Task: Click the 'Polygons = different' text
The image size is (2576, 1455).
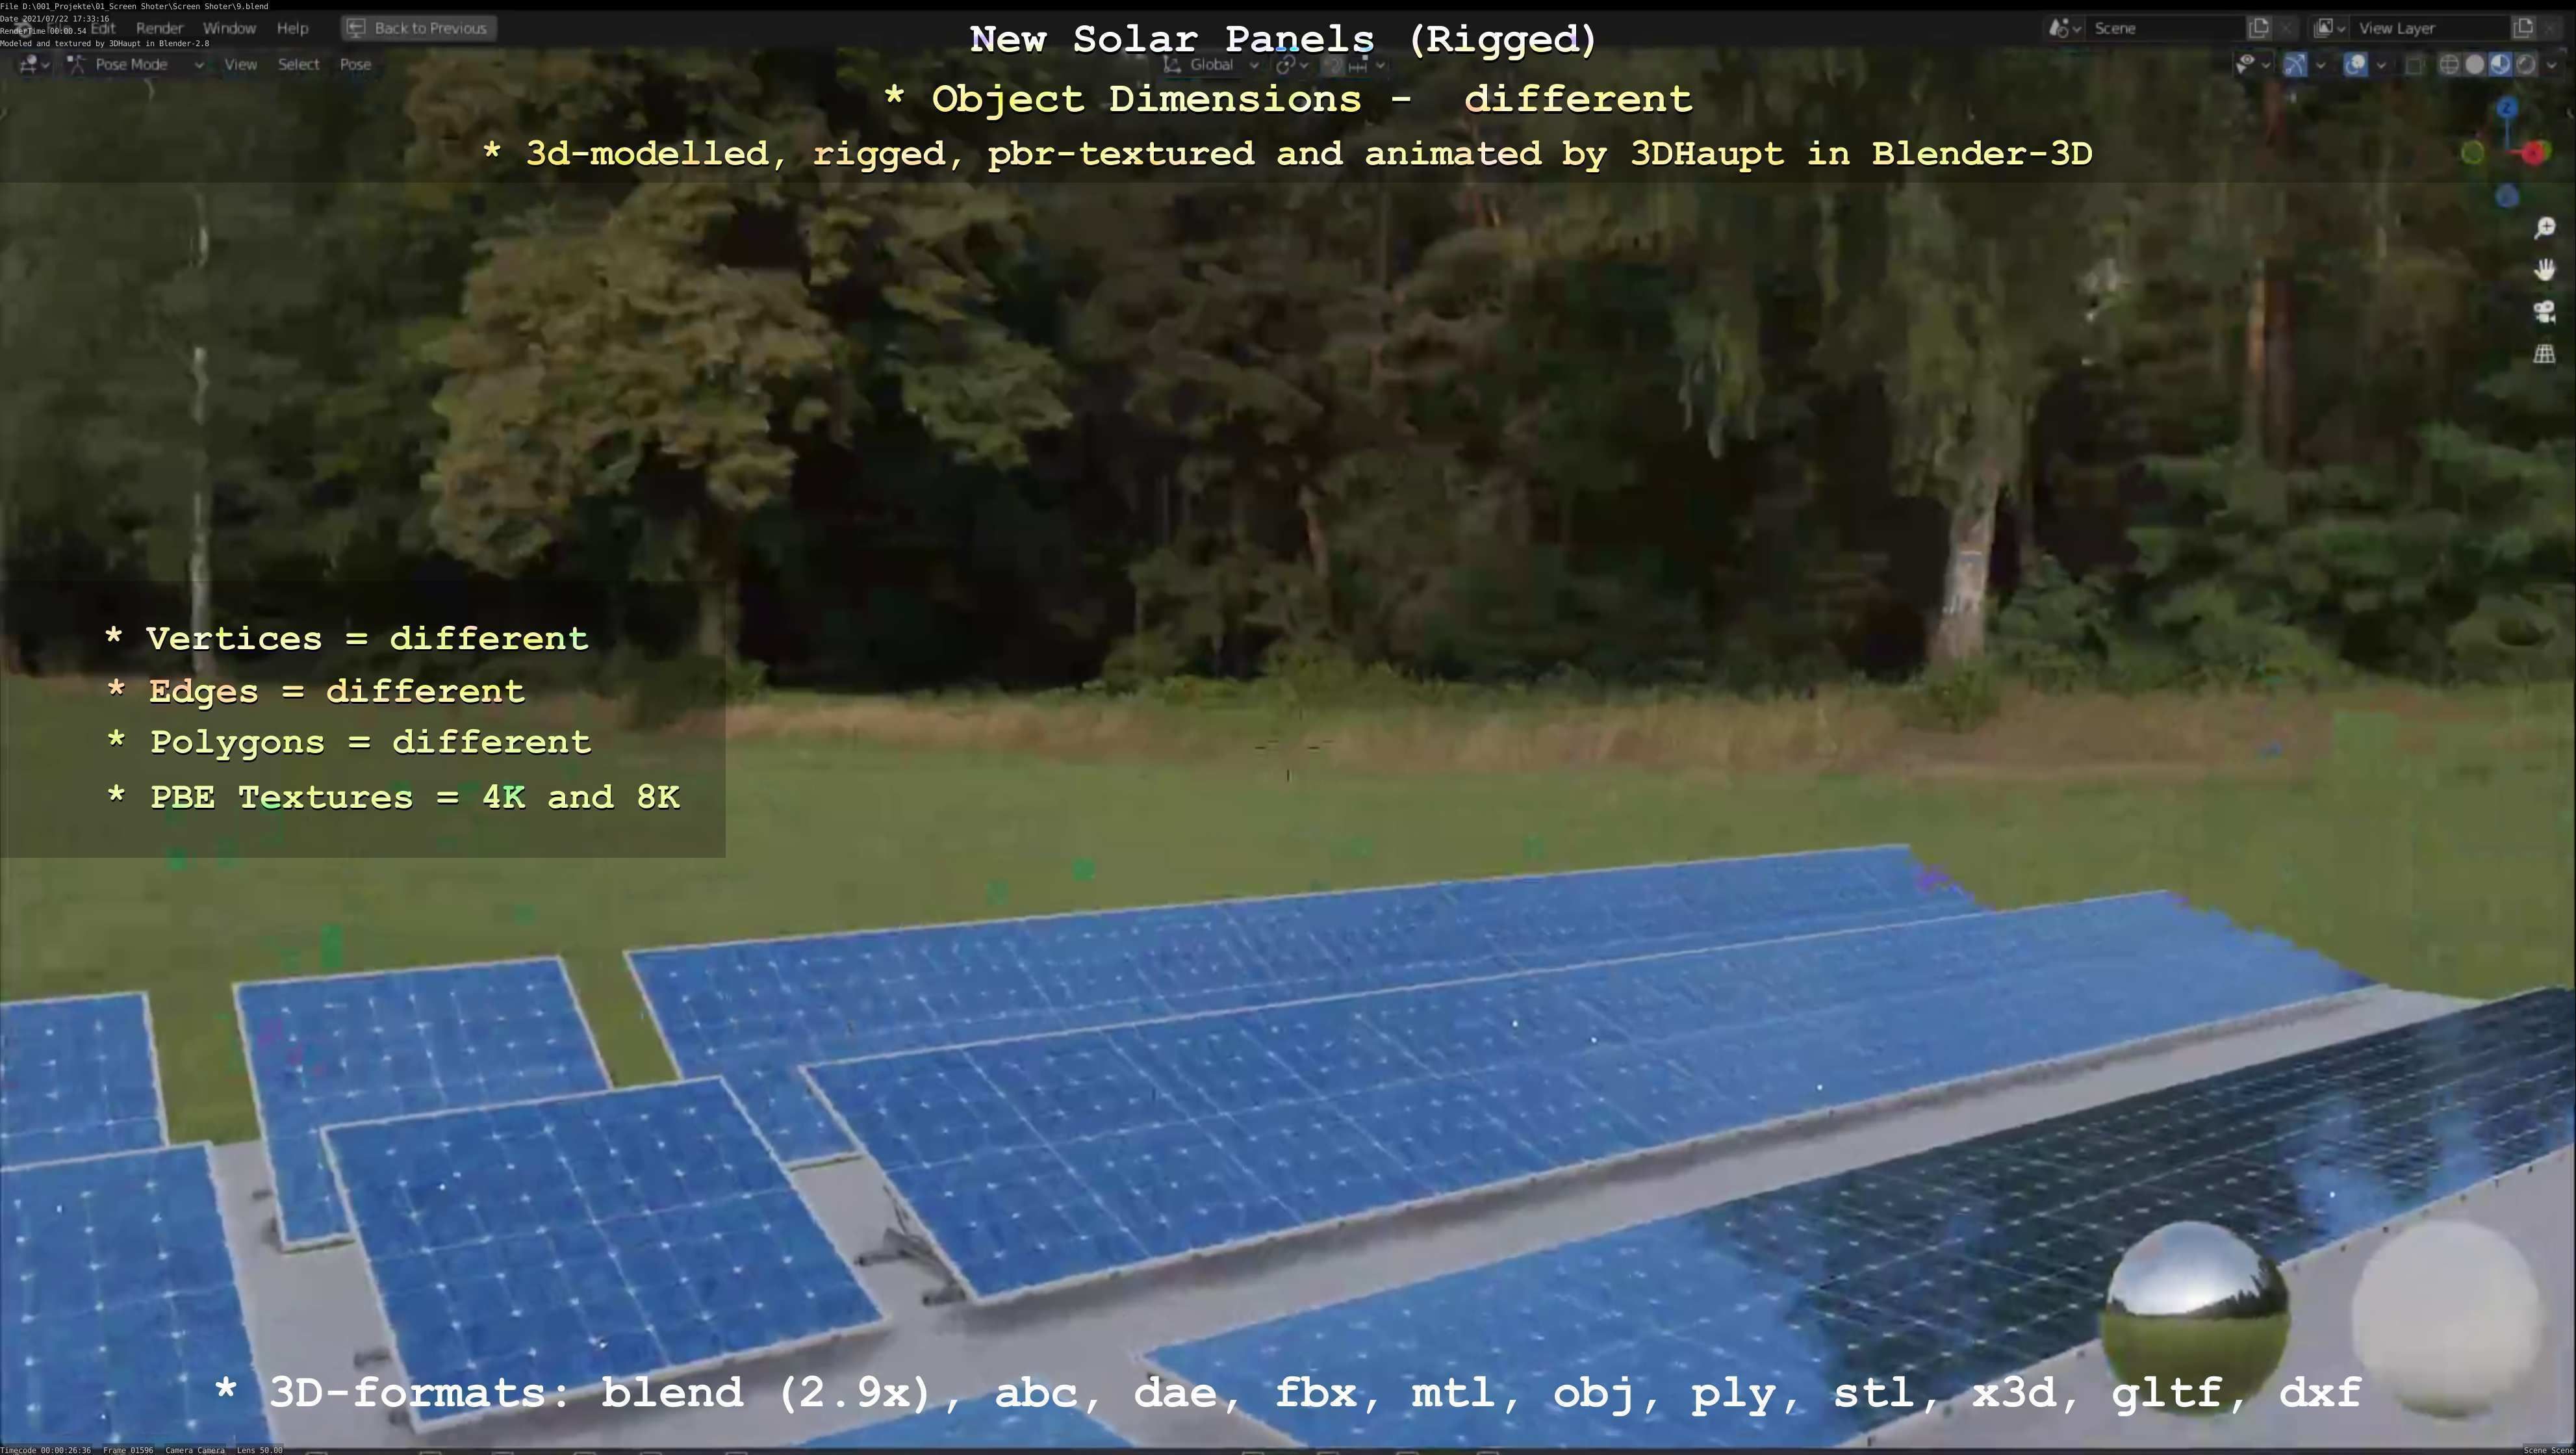Action: point(349,742)
